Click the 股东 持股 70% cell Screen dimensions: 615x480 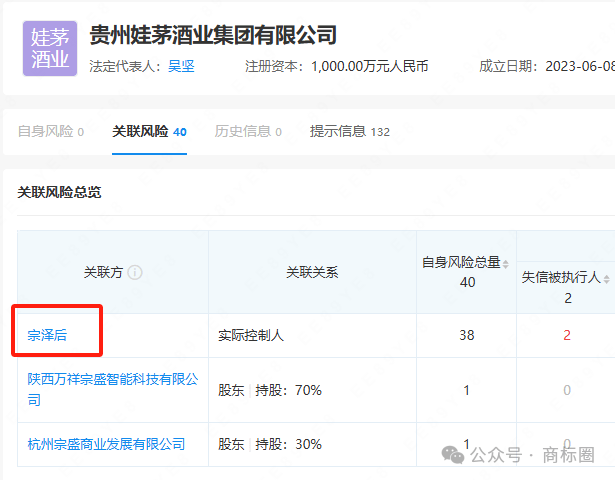coord(270,390)
